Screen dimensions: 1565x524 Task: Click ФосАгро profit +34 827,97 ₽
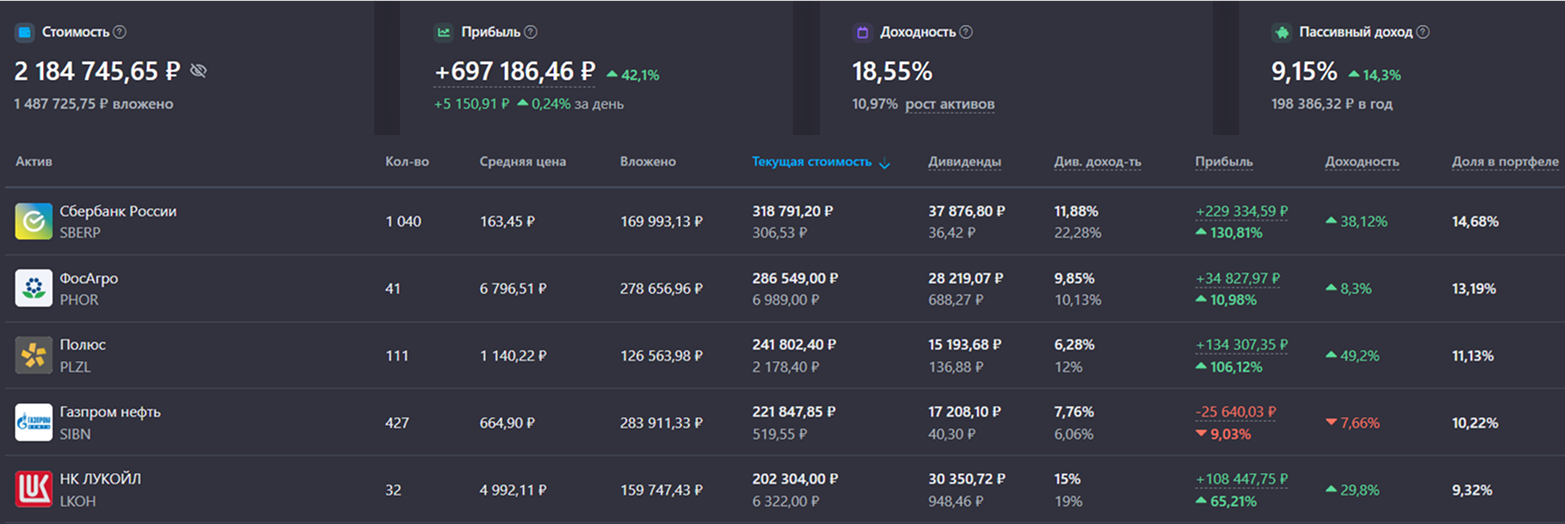point(1237,279)
